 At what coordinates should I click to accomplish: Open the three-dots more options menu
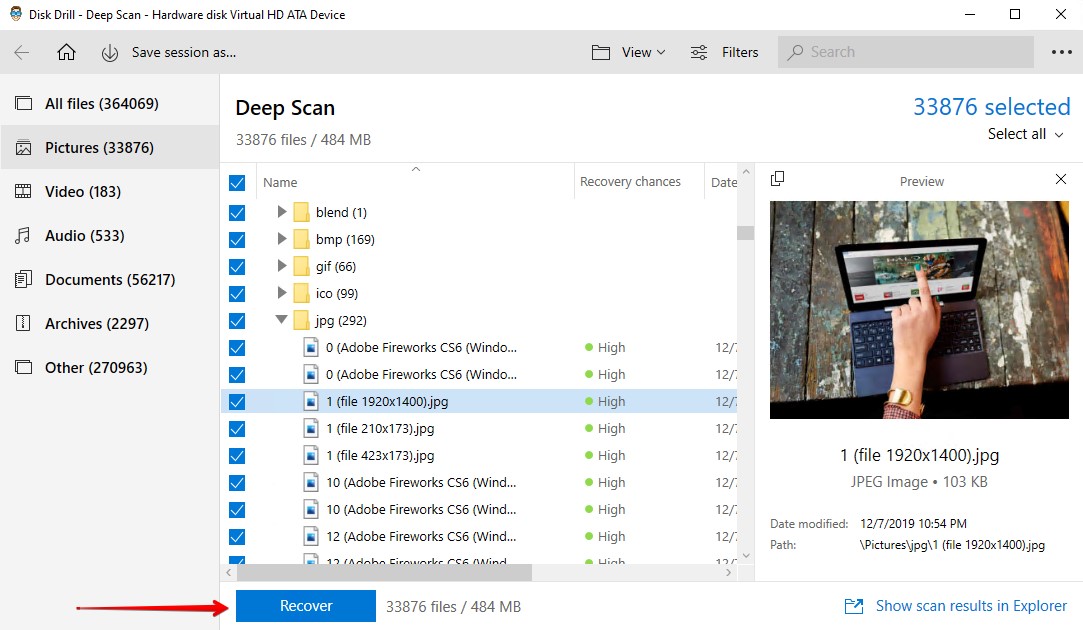pyautogui.click(x=1062, y=52)
